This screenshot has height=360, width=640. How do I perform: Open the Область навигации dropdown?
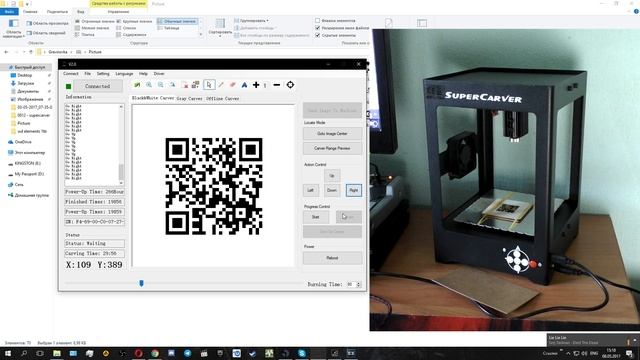[13, 29]
